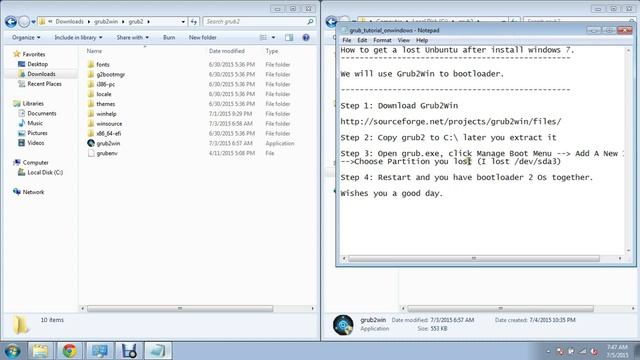Open the Notepad taskbar button
The image size is (640, 360).
point(158,351)
